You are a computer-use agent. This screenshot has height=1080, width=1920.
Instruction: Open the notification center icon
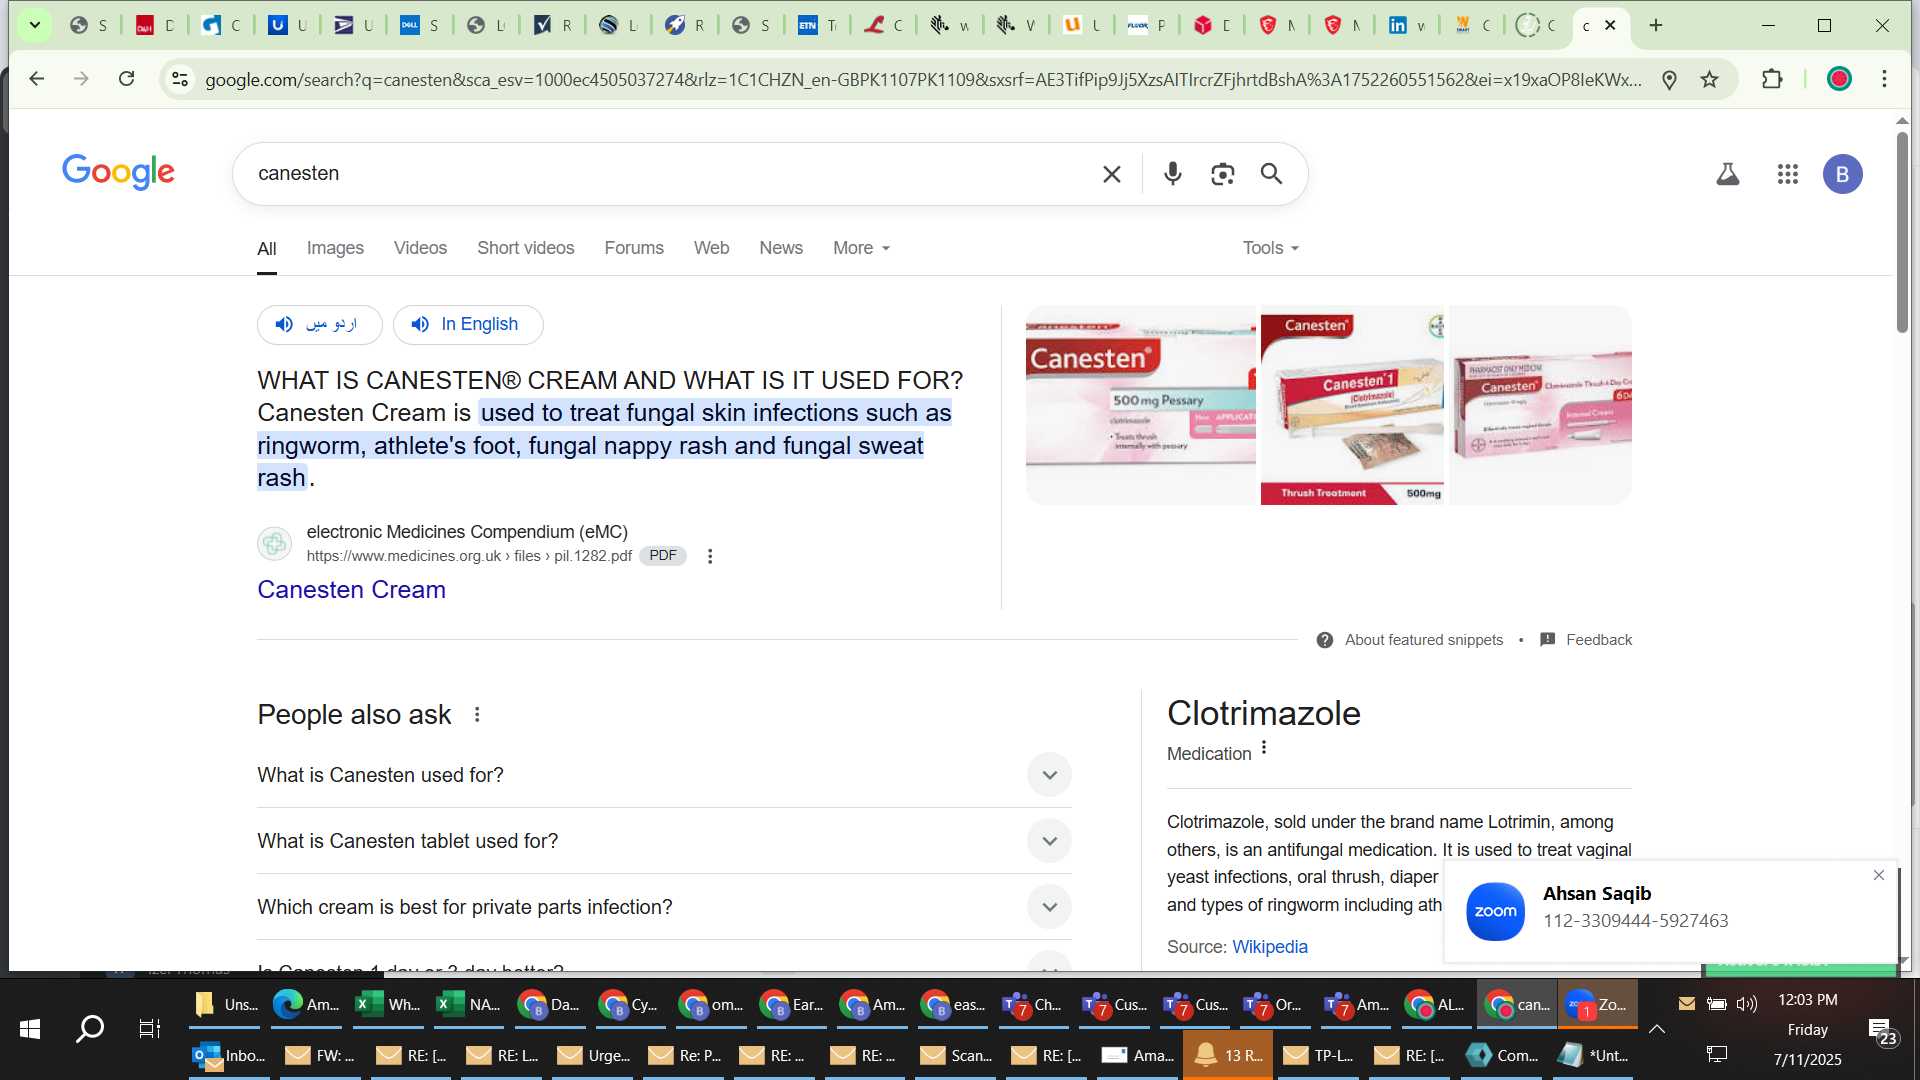[1881, 1030]
